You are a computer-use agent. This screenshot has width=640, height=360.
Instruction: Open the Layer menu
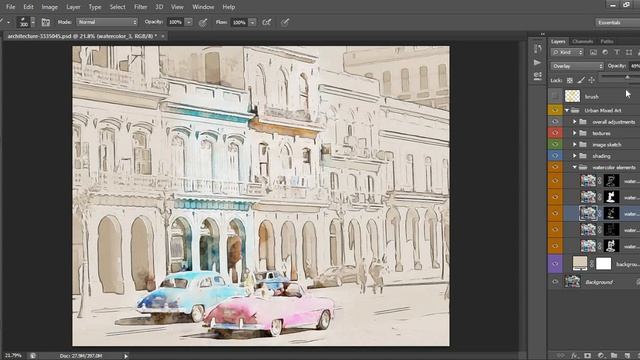(x=73, y=7)
